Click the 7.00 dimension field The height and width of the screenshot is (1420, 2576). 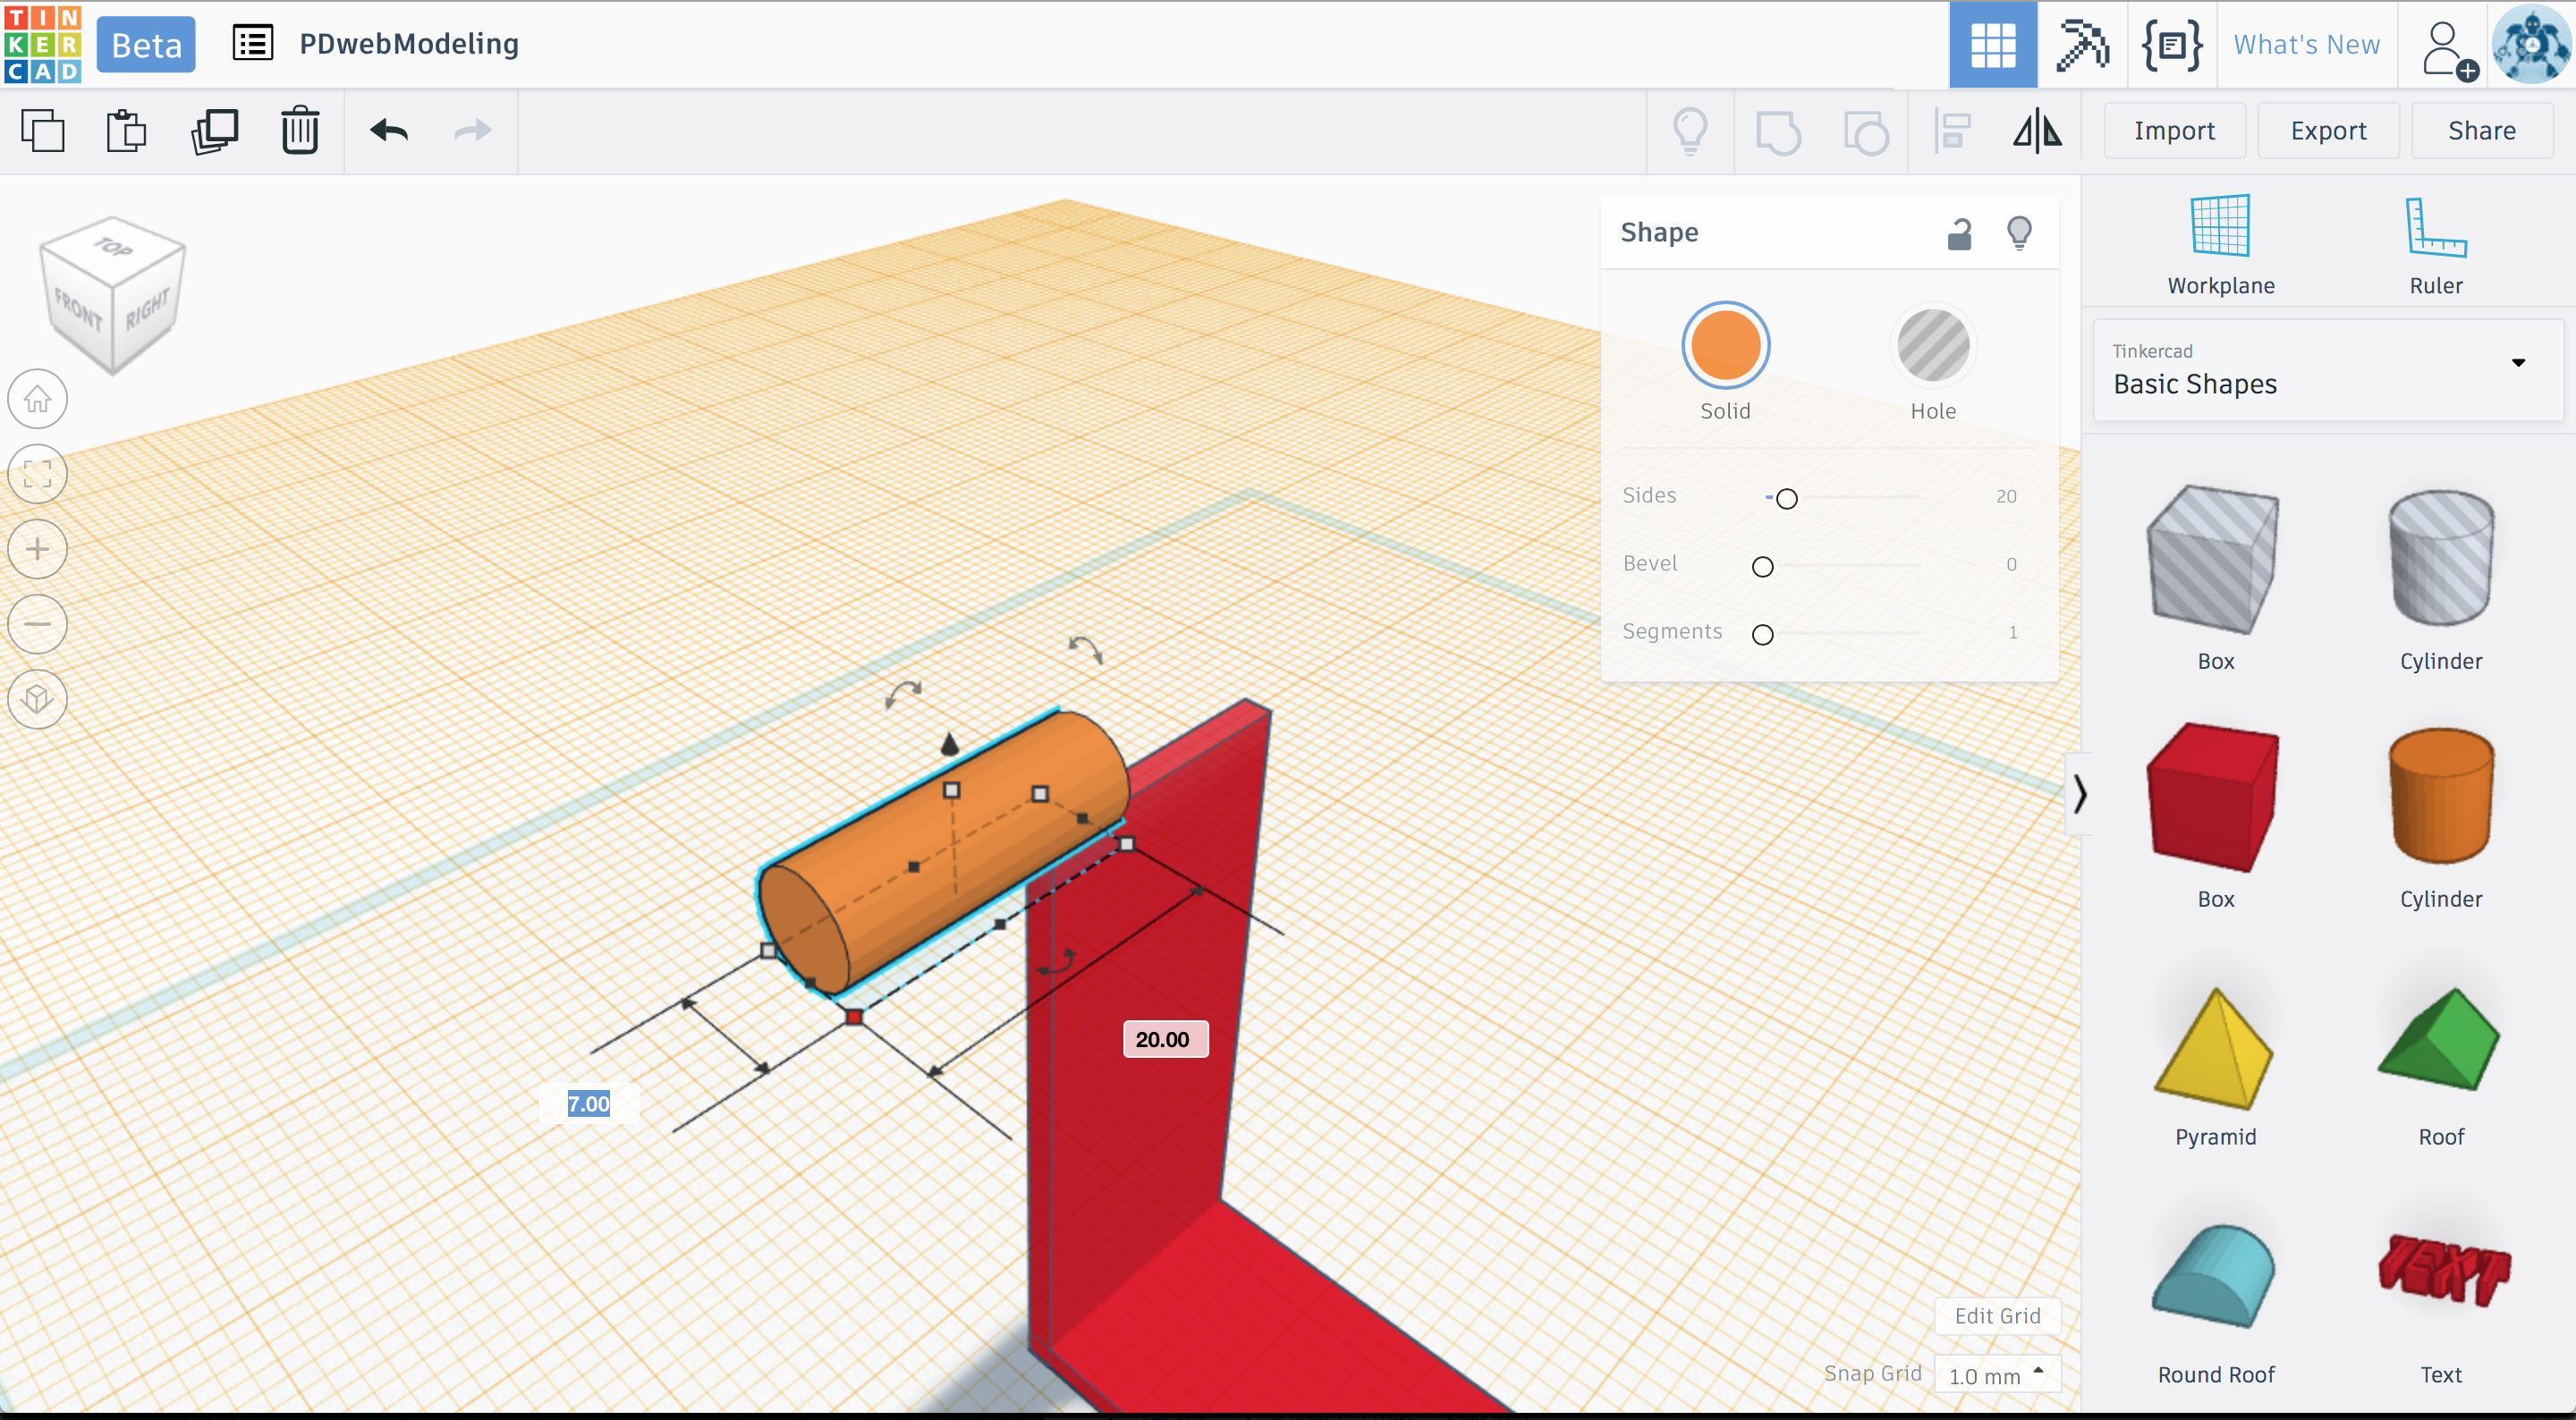[588, 1104]
